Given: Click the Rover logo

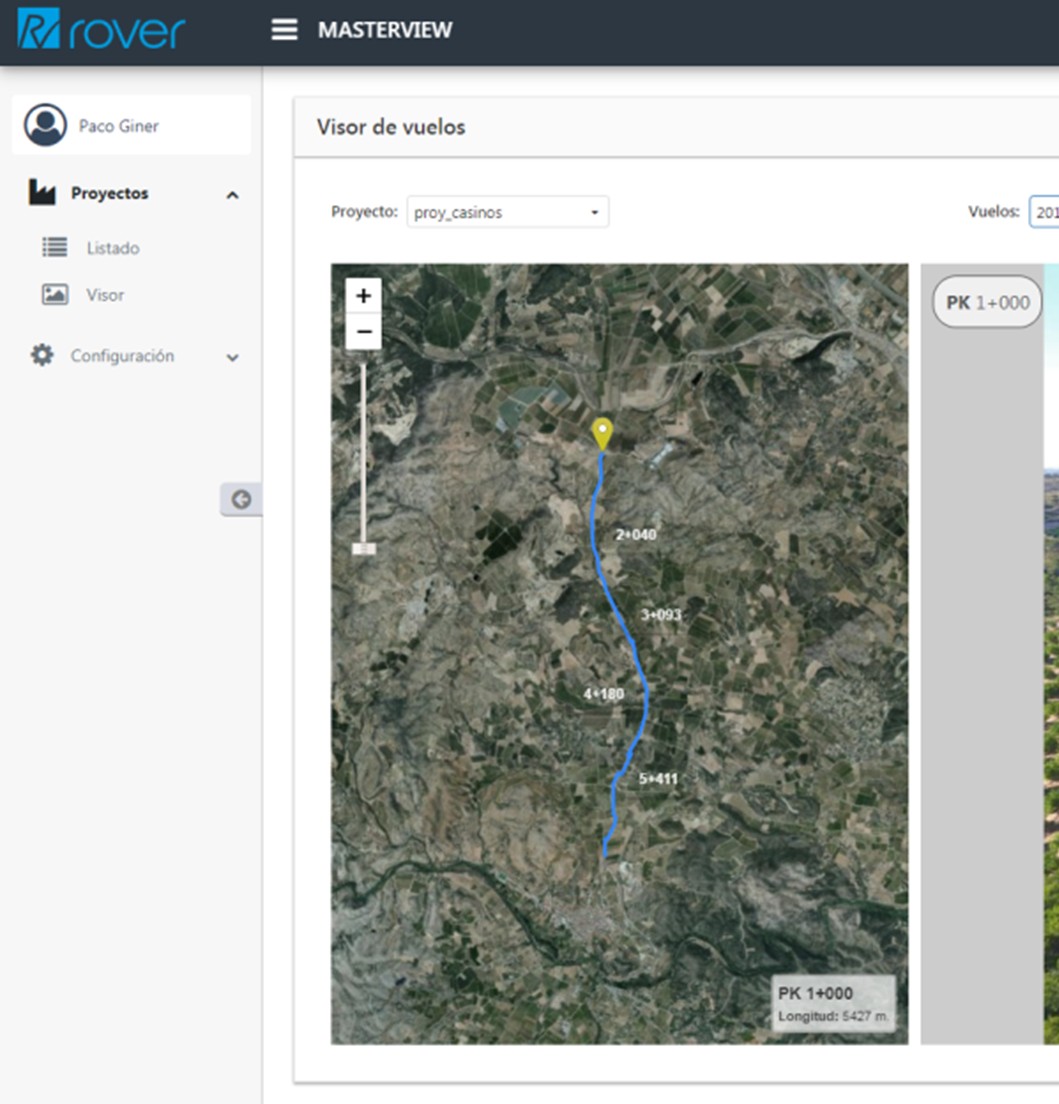Looking at the screenshot, I should pyautogui.click(x=101, y=30).
